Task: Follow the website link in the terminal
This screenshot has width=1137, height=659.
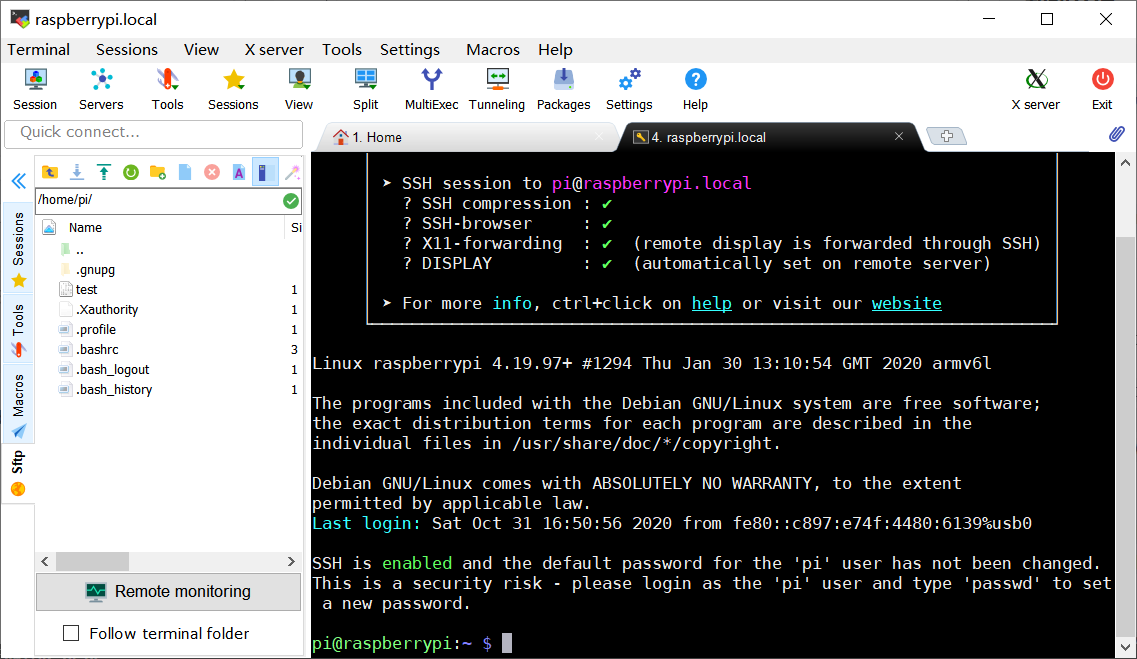Action: (906, 303)
